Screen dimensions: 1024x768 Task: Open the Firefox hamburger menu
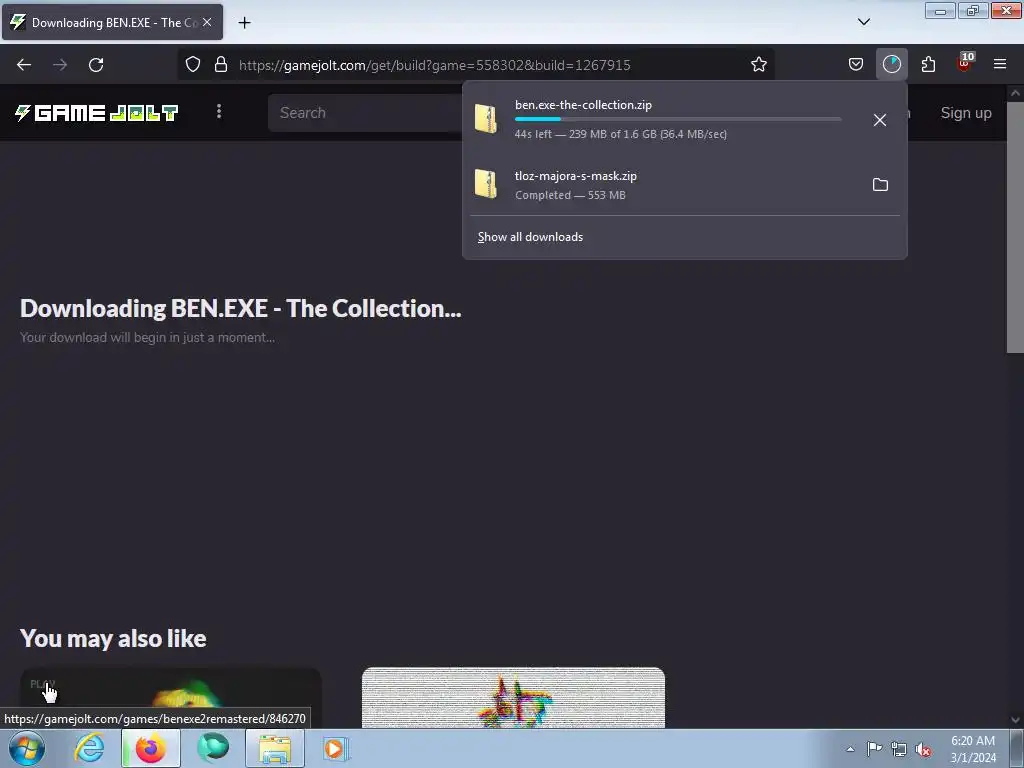[x=999, y=65]
